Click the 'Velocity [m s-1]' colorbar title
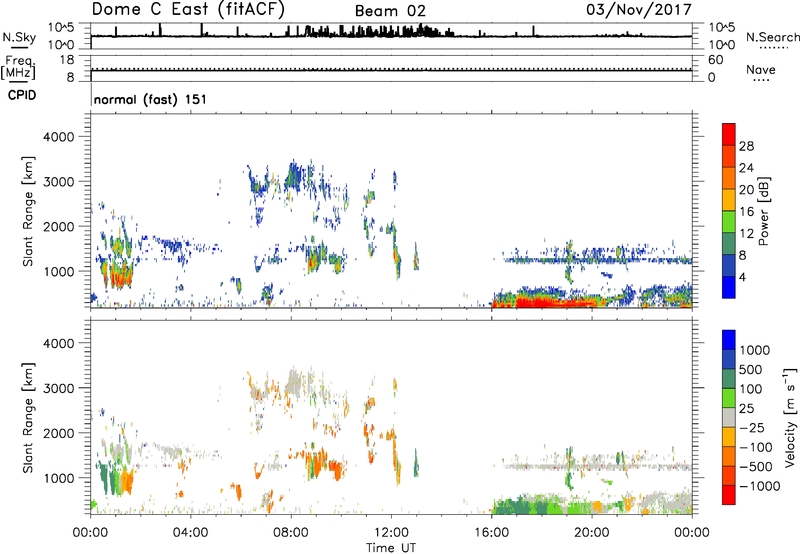Viewport: 800px width, 554px height. [x=790, y=417]
